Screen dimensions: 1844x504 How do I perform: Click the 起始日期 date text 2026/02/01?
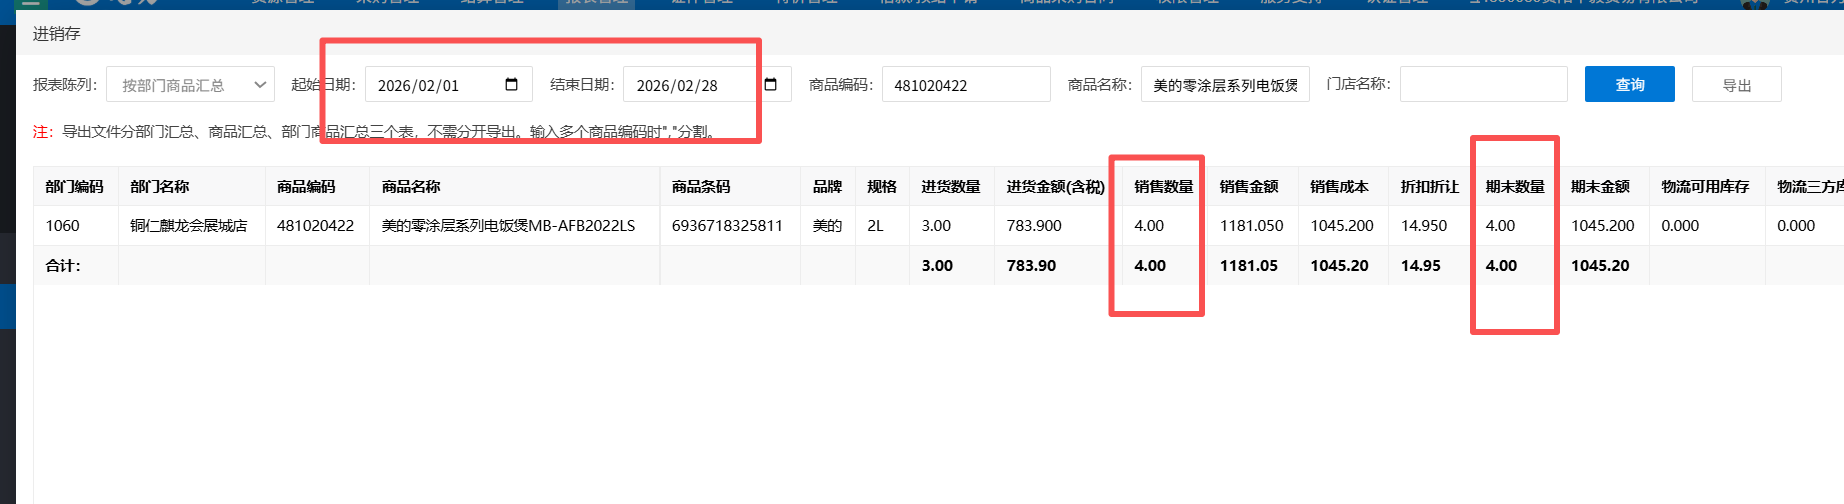pos(418,86)
